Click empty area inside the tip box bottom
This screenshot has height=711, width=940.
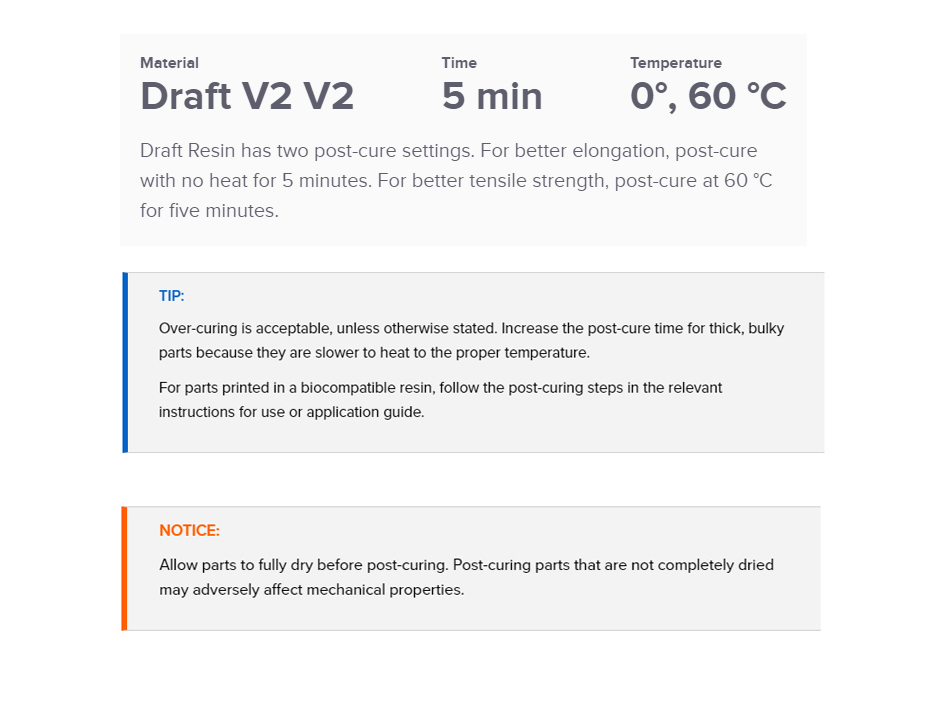pyautogui.click(x=474, y=436)
